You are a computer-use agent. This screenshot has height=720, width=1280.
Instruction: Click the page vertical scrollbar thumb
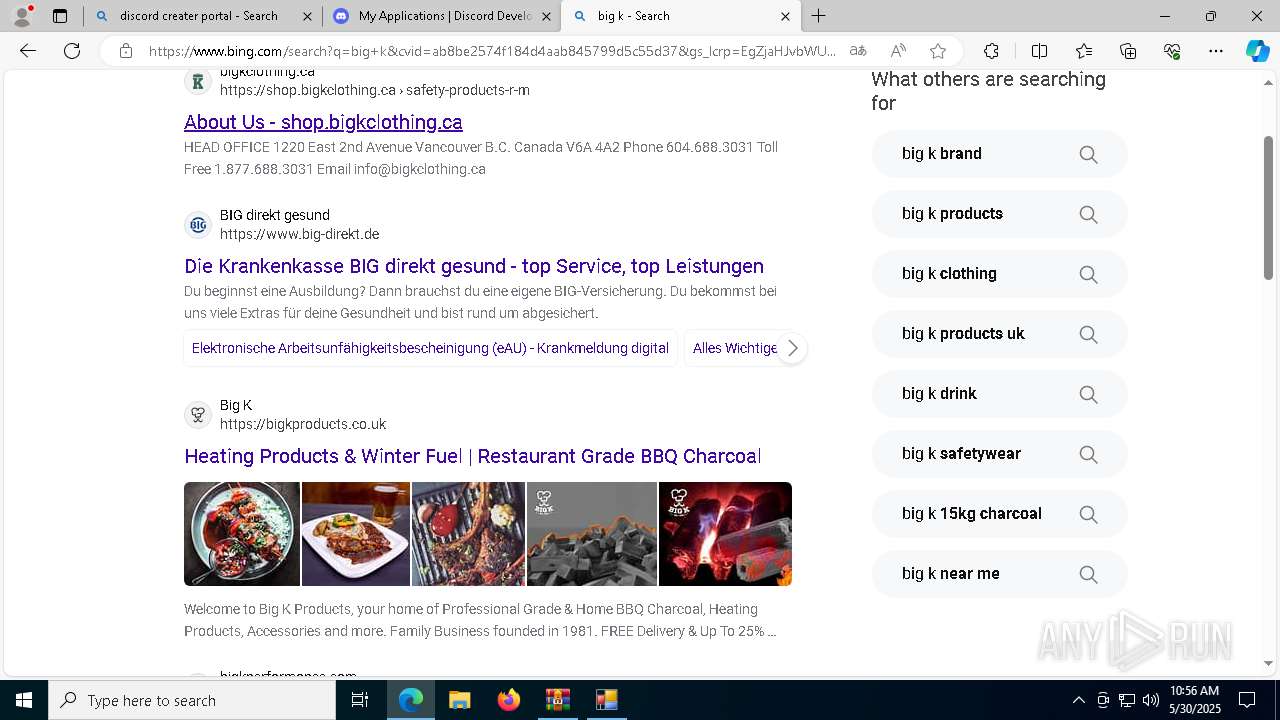coord(1268,207)
